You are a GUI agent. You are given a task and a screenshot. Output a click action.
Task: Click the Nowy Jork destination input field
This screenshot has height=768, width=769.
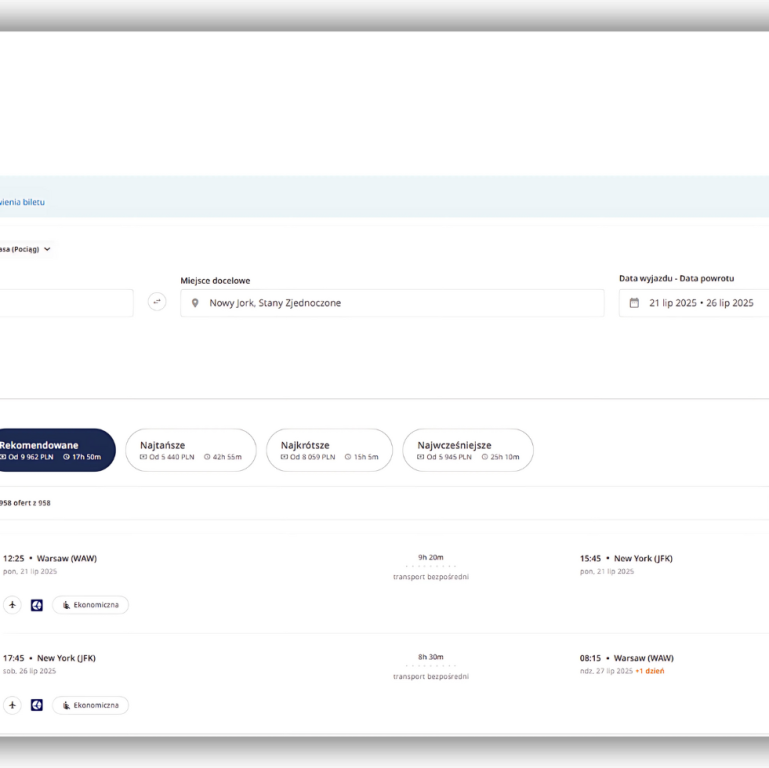[x=392, y=303]
